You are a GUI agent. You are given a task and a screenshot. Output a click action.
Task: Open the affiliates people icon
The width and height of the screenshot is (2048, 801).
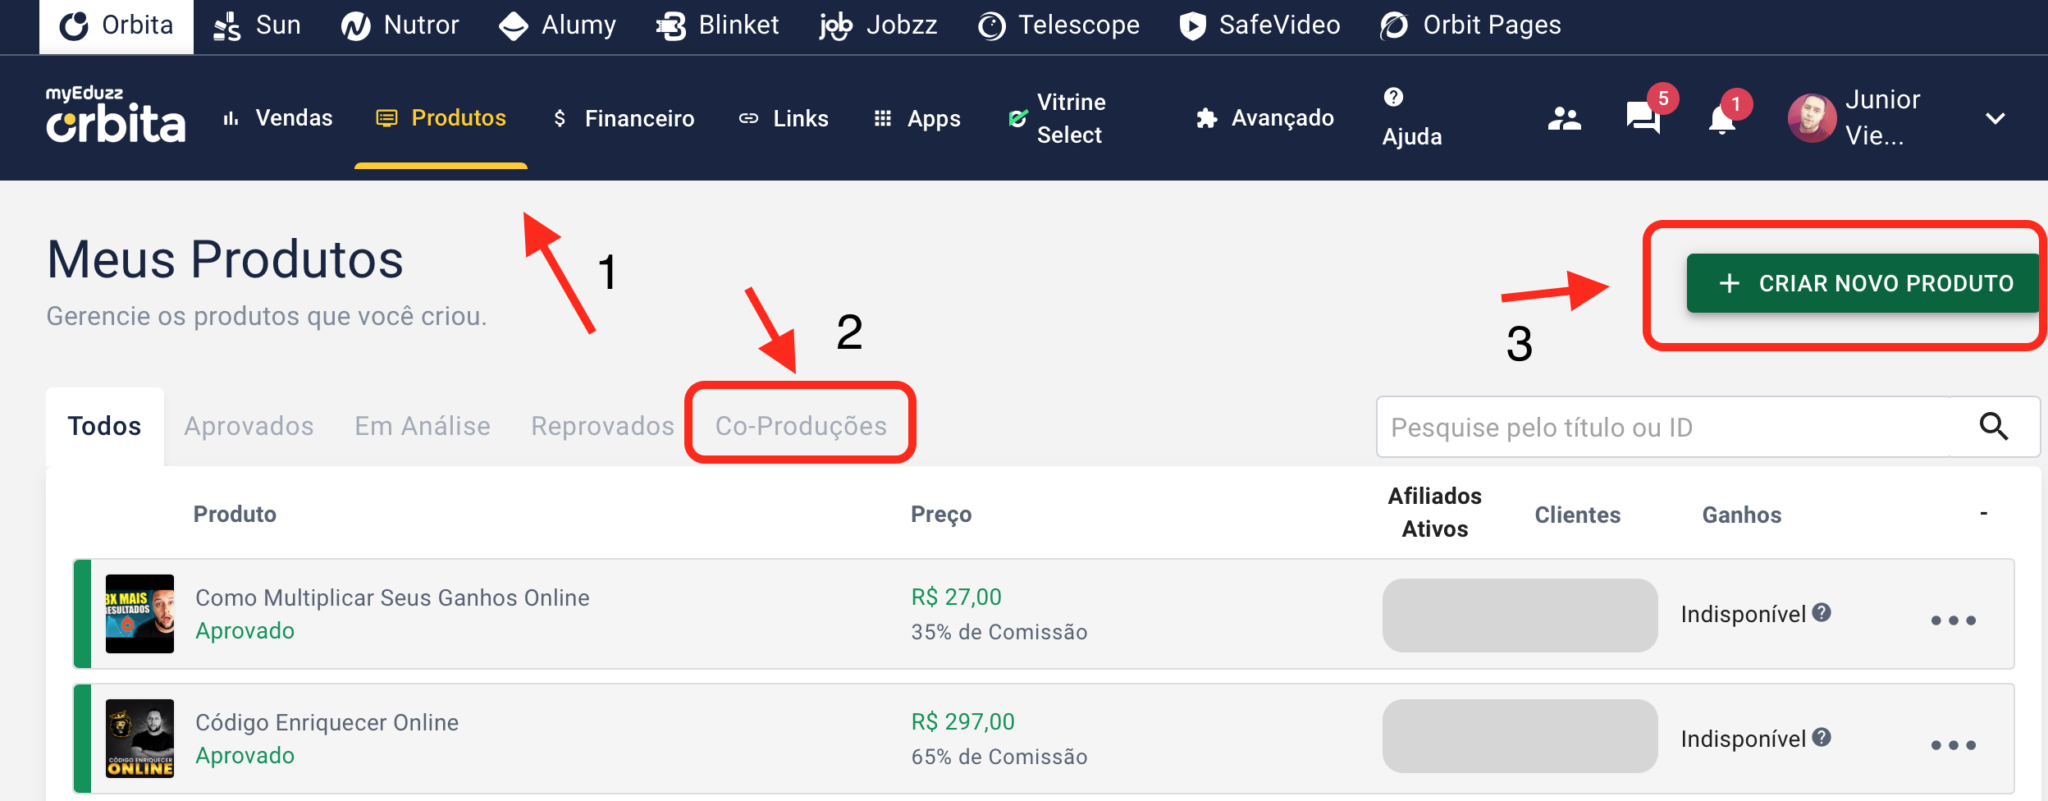(x=1564, y=118)
